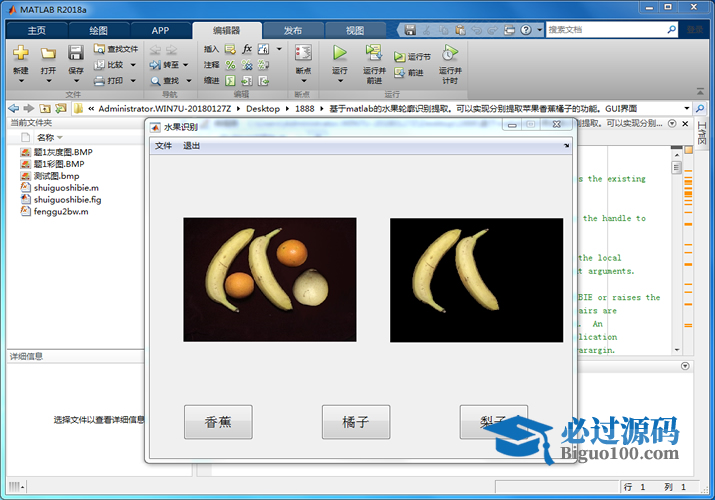715x500 pixels.
Task: Click the 断点 (Breakpoints) icon
Action: 303,53
